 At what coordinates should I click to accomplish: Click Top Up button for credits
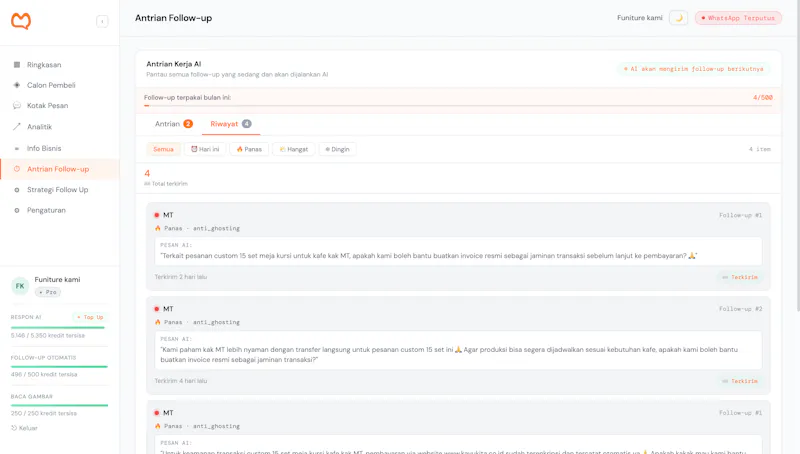tap(90, 317)
